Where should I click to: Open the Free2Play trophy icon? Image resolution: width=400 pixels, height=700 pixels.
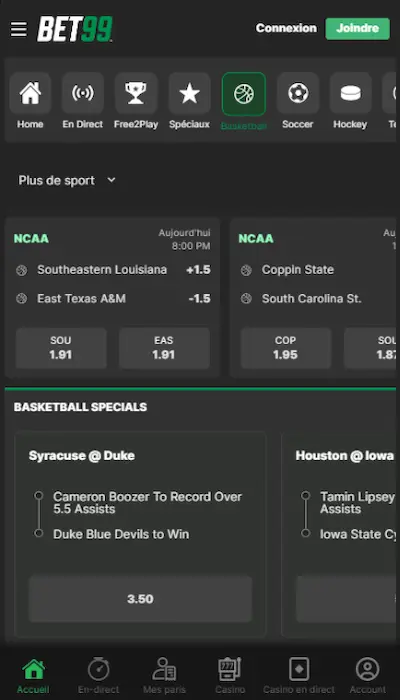click(x=136, y=93)
